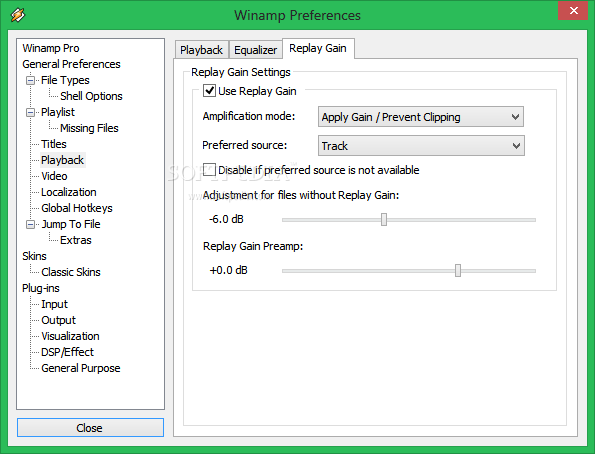Click the Replay Gain Preamp slider handle
The height and width of the screenshot is (454, 595).
click(458, 271)
